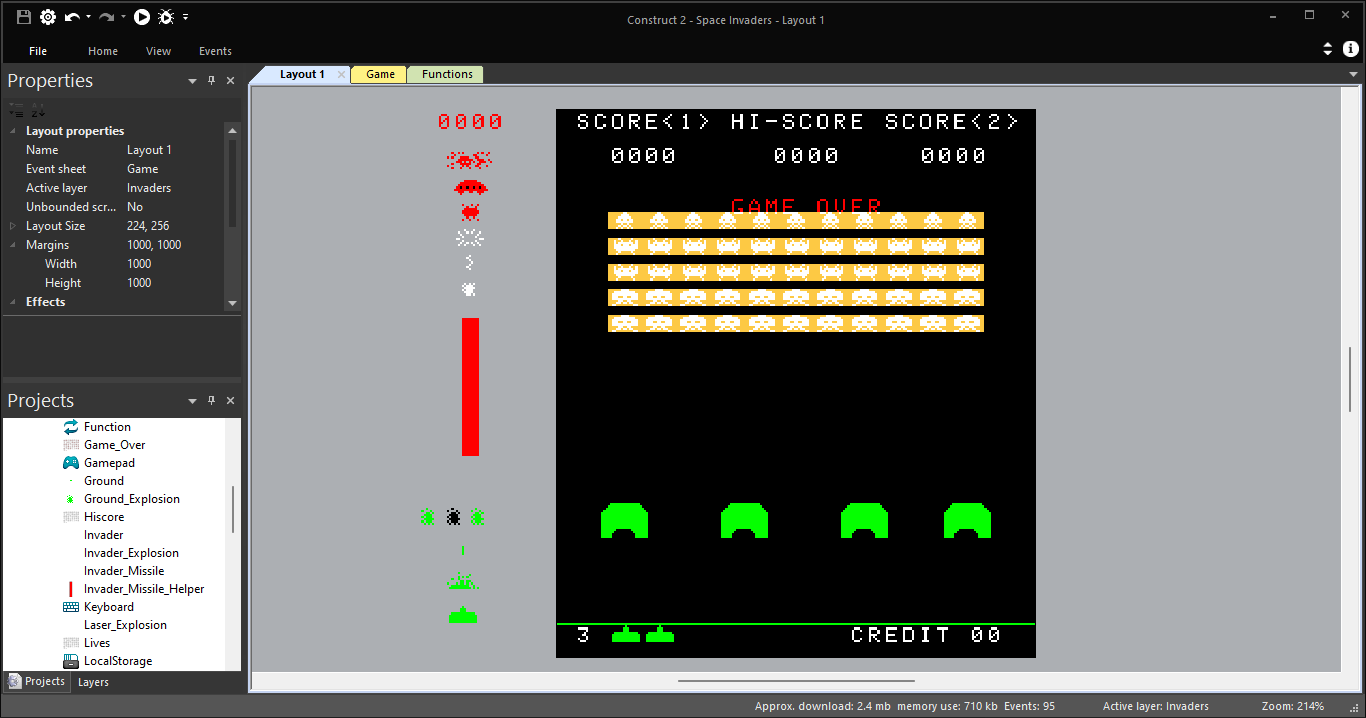This screenshot has height=718, width=1366.
Task: Pin the Properties panel
Action: click(211, 81)
